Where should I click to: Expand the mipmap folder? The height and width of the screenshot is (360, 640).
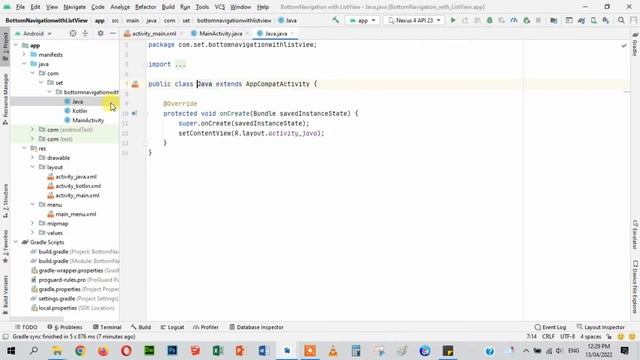[32, 224]
